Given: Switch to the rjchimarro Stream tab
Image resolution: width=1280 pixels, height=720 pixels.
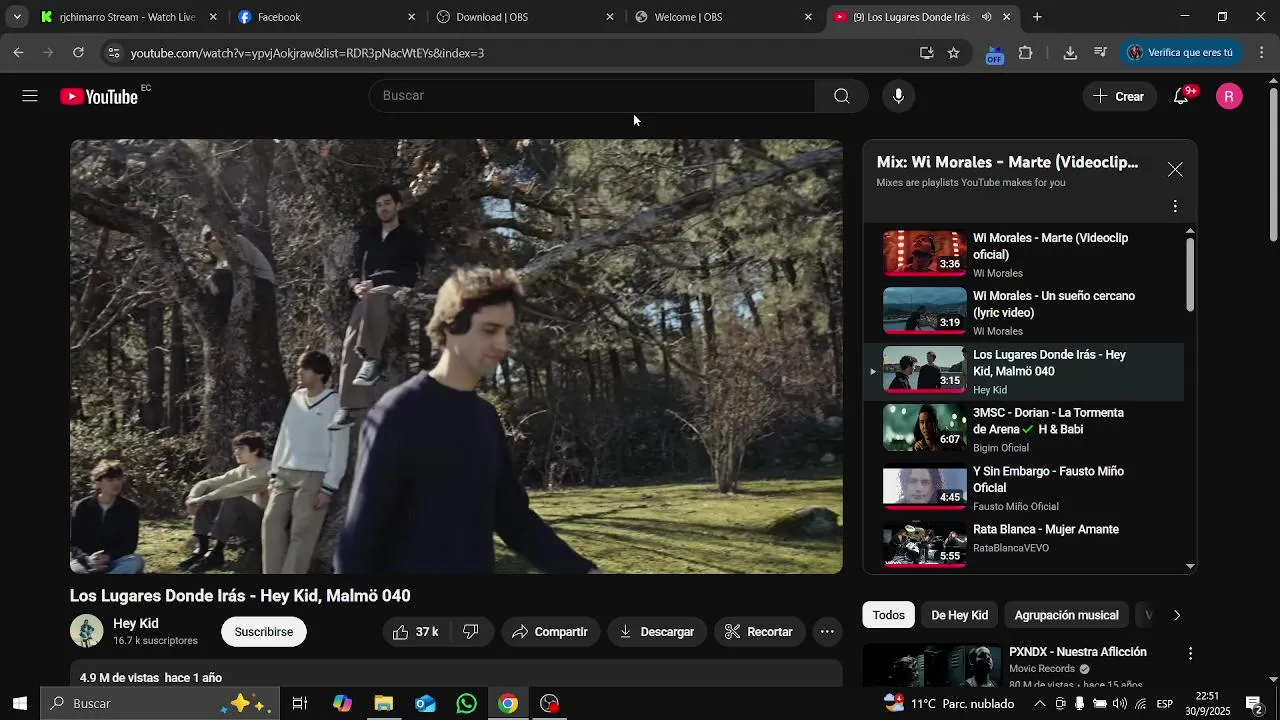Looking at the screenshot, I should 128,17.
